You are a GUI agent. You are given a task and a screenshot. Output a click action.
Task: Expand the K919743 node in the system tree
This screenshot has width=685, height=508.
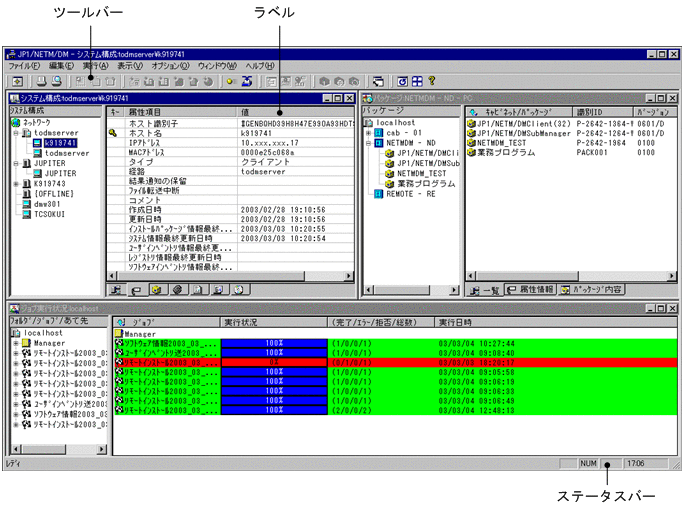(x=14, y=184)
